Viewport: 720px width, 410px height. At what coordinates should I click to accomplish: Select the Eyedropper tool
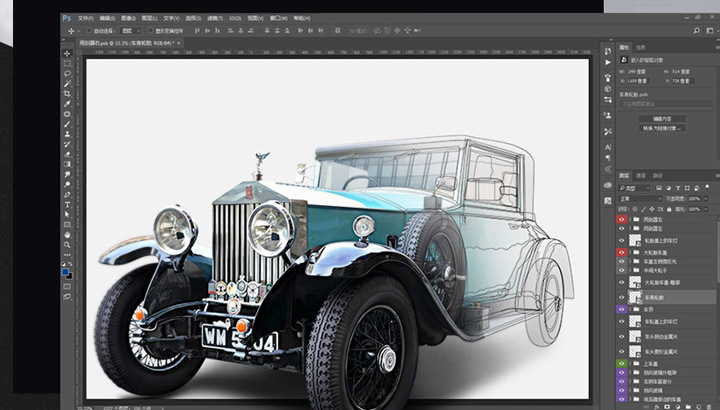67,104
